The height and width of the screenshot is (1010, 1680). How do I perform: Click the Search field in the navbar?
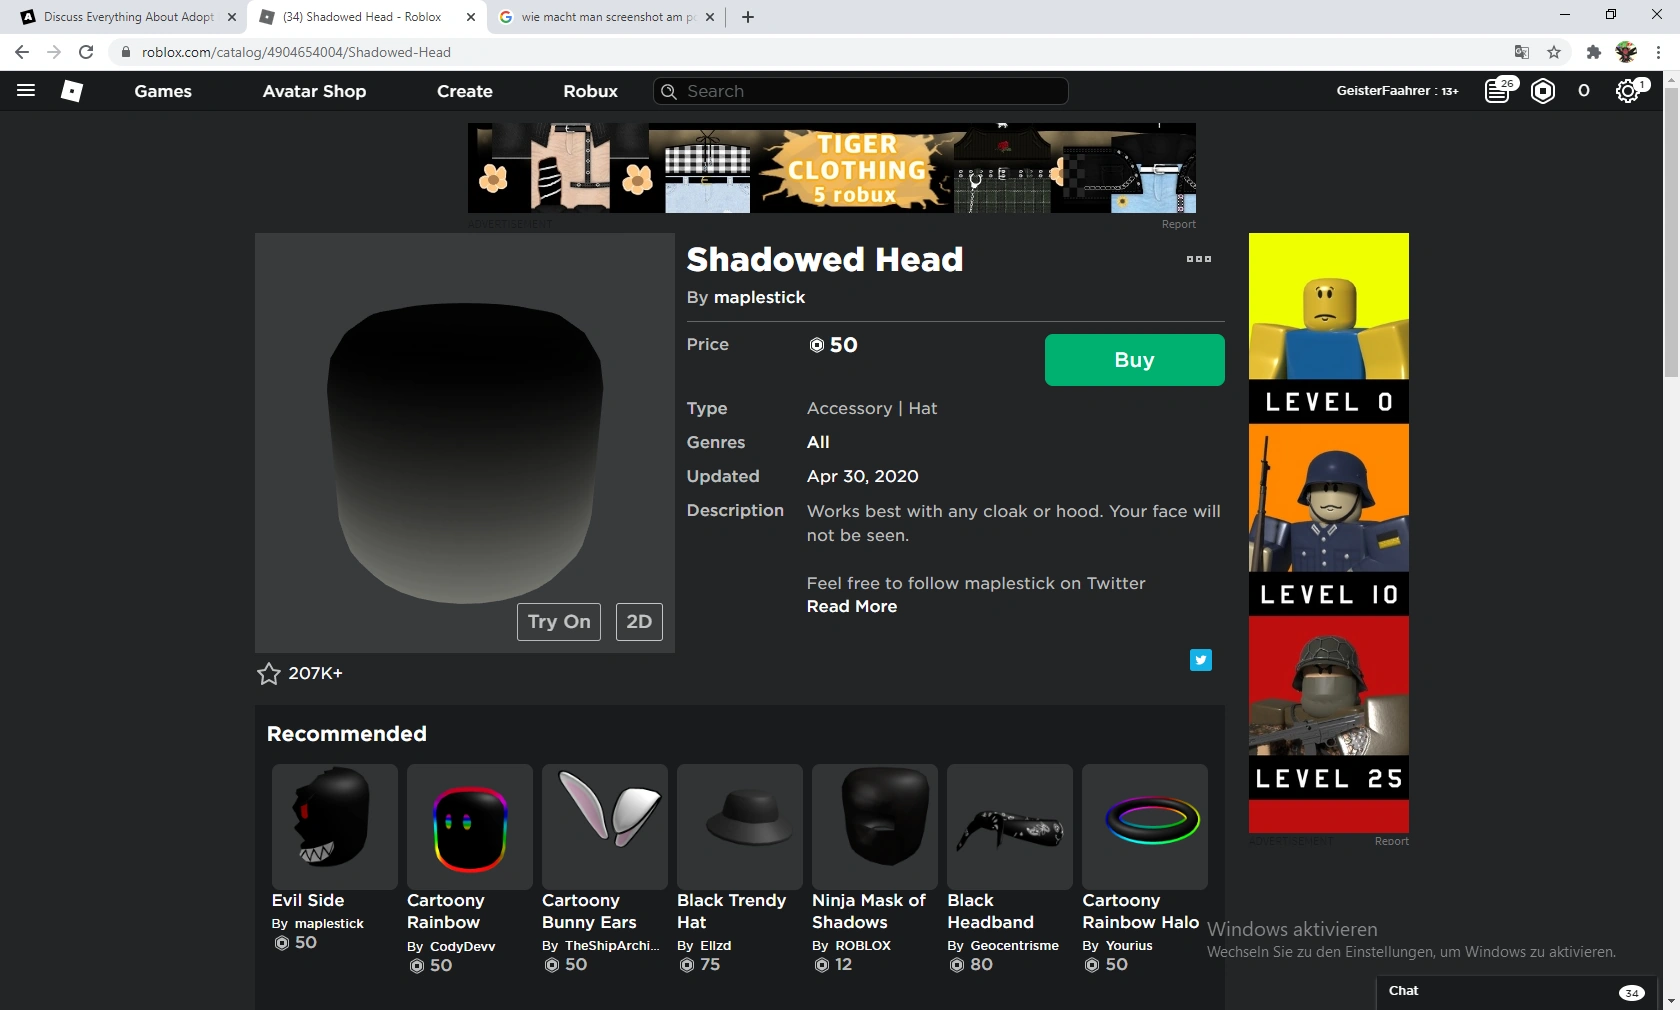860,91
